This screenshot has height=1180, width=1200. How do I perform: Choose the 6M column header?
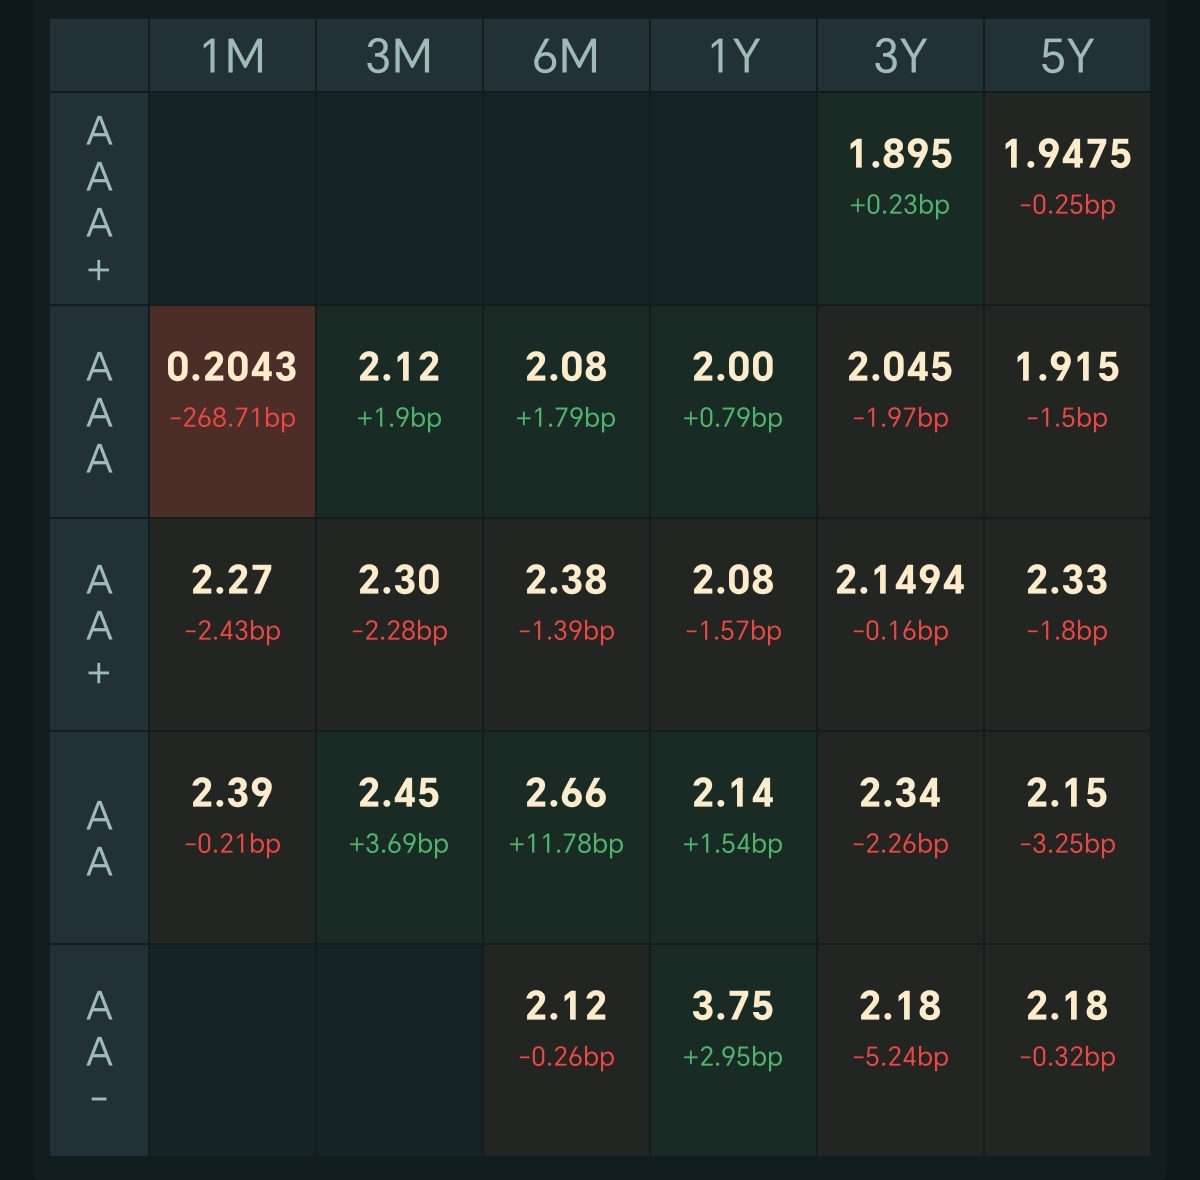(566, 56)
